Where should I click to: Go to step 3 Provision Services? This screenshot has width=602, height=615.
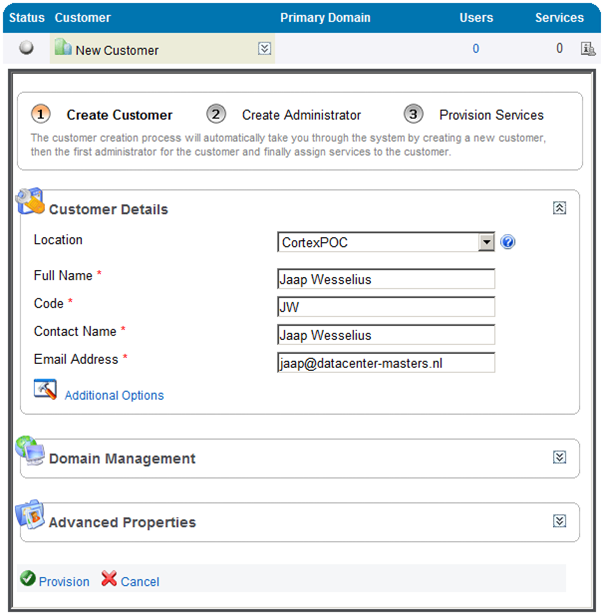(x=490, y=115)
